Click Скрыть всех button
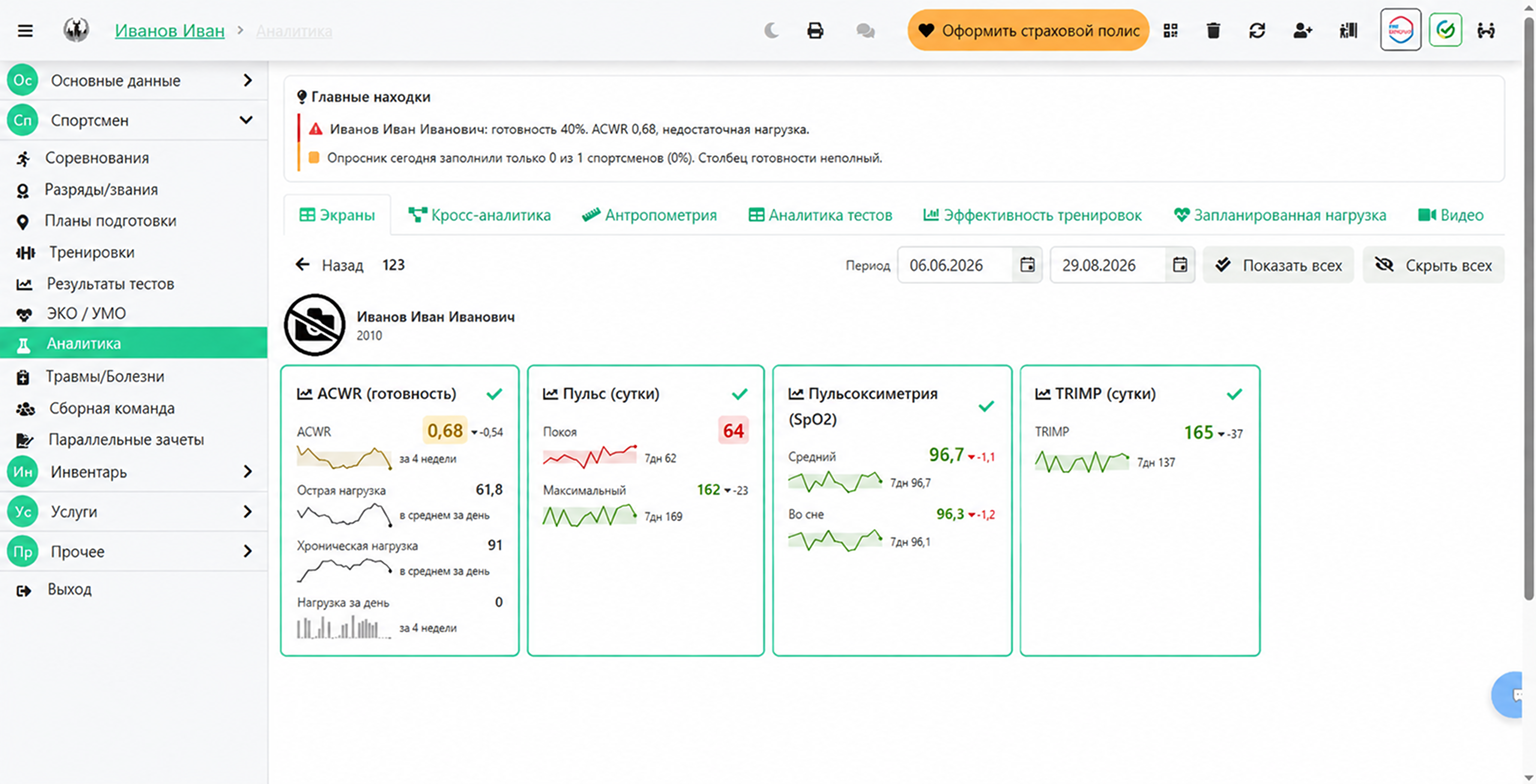Viewport: 1536px width, 784px height. (x=1433, y=265)
